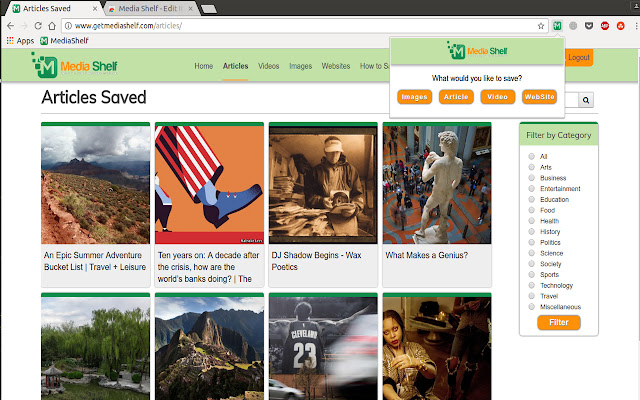Screen dimensions: 640x400
Task: Save Video via popup button
Action: tap(498, 97)
